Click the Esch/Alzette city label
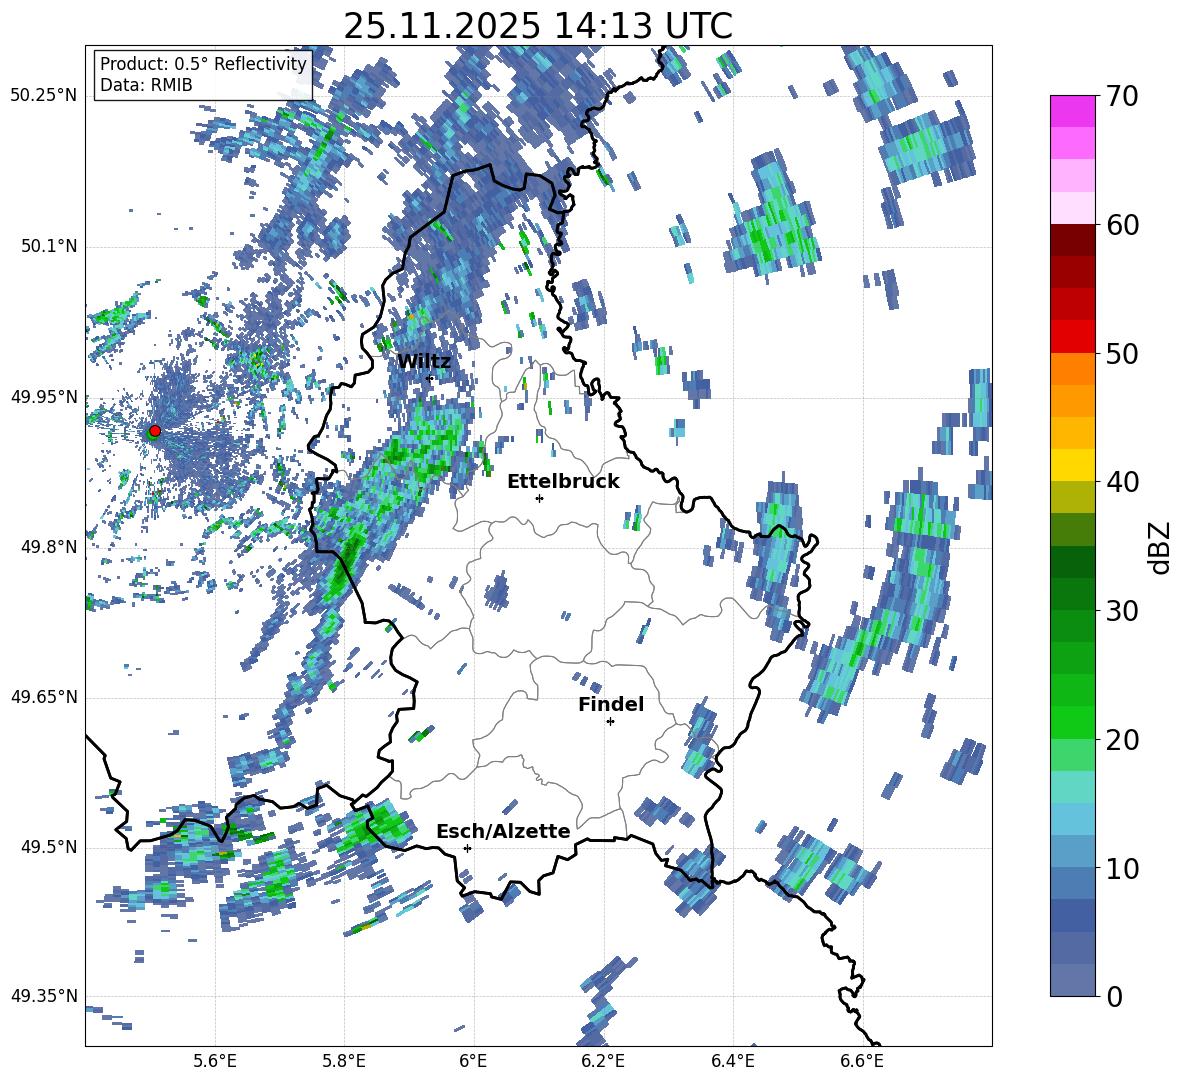 click(503, 831)
